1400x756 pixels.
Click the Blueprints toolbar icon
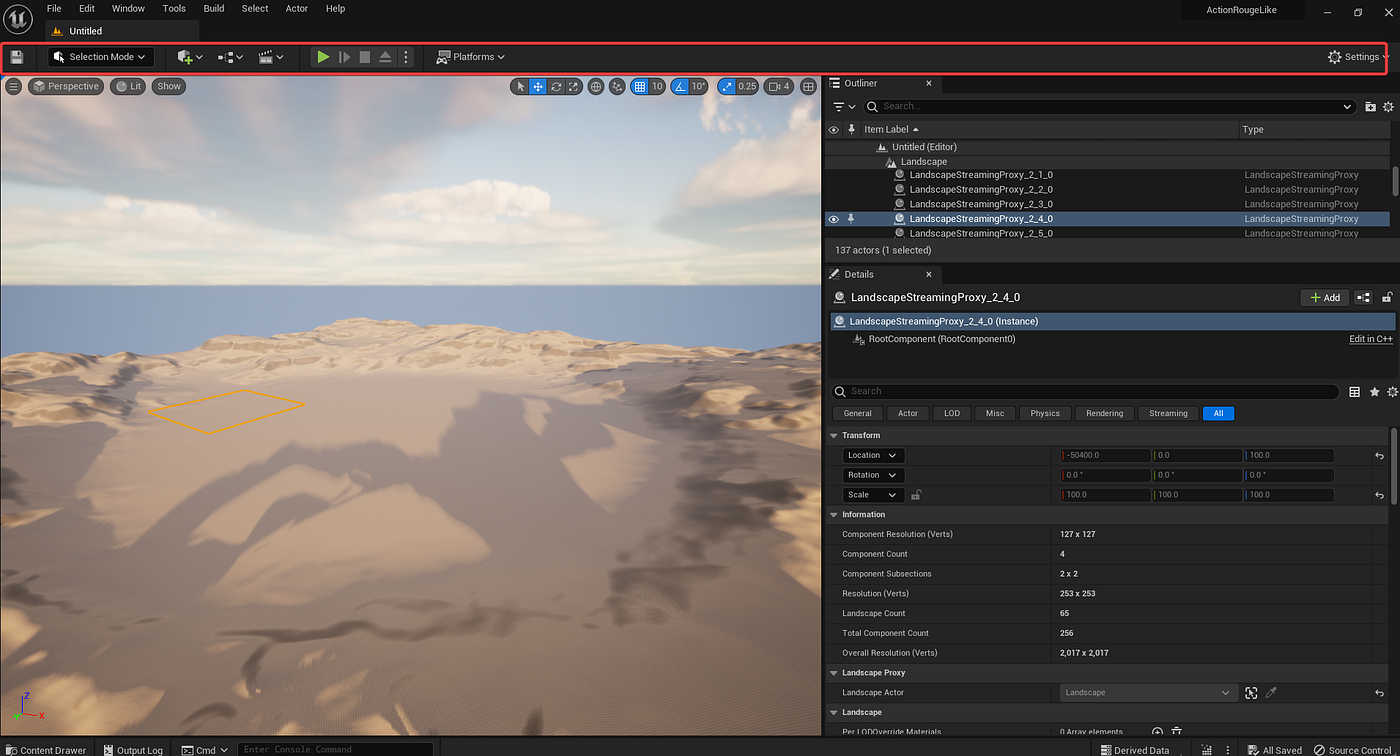(x=226, y=57)
